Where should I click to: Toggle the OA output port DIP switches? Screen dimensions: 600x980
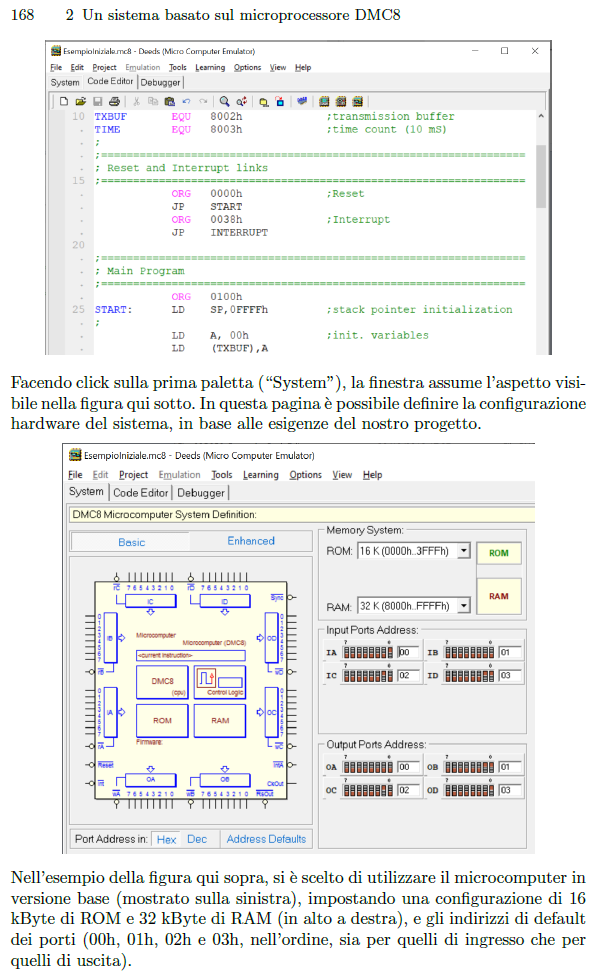click(x=368, y=767)
